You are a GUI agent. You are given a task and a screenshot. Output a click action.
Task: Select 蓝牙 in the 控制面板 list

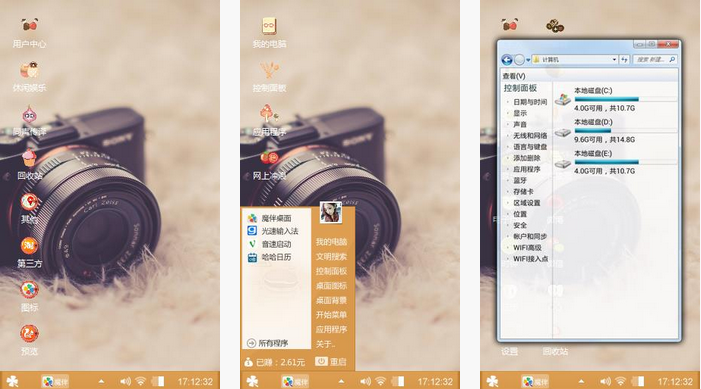click(520, 180)
